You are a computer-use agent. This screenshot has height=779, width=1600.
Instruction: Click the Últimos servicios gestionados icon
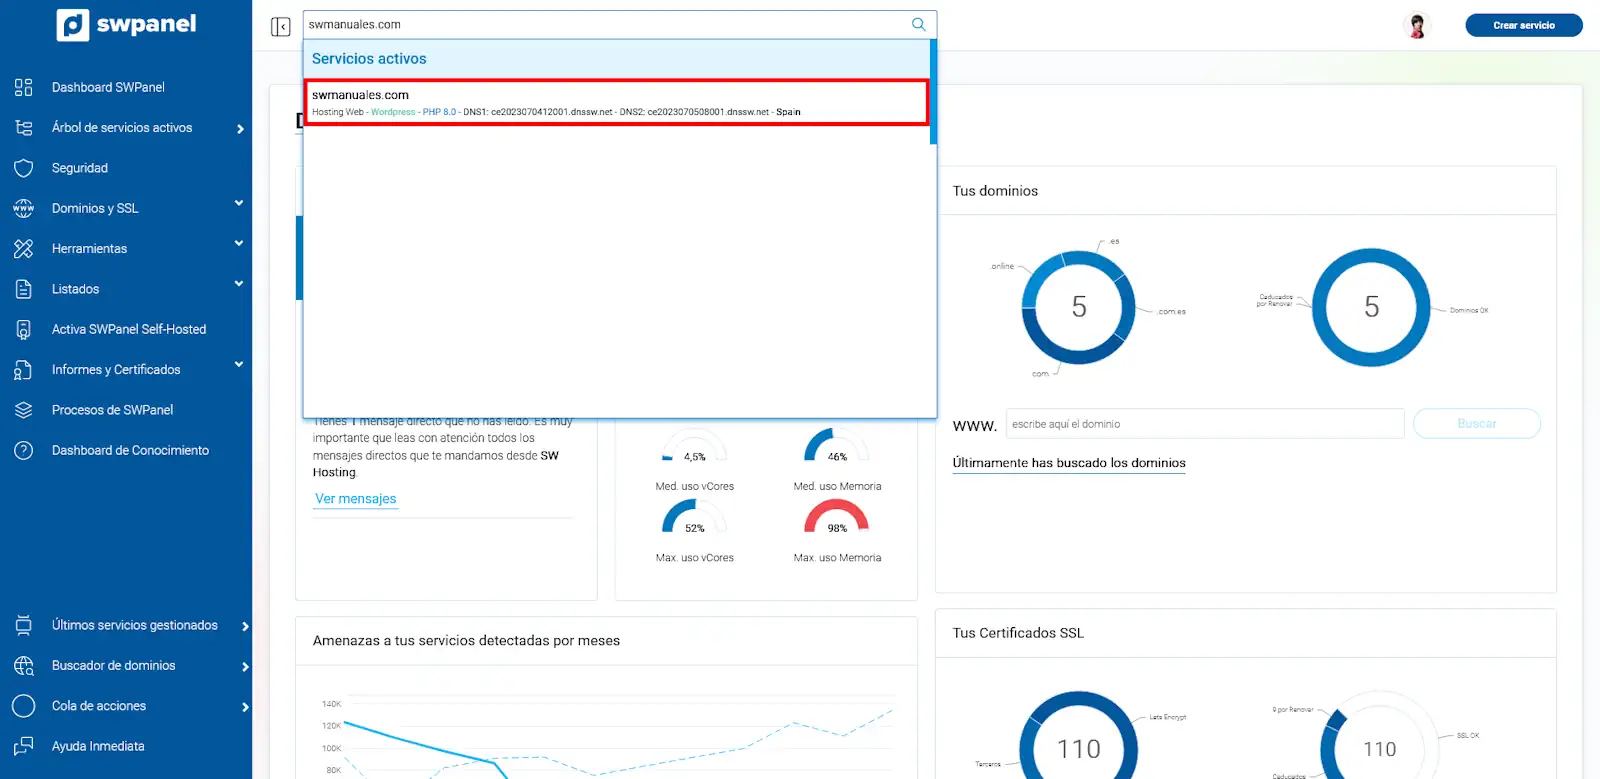coord(24,625)
